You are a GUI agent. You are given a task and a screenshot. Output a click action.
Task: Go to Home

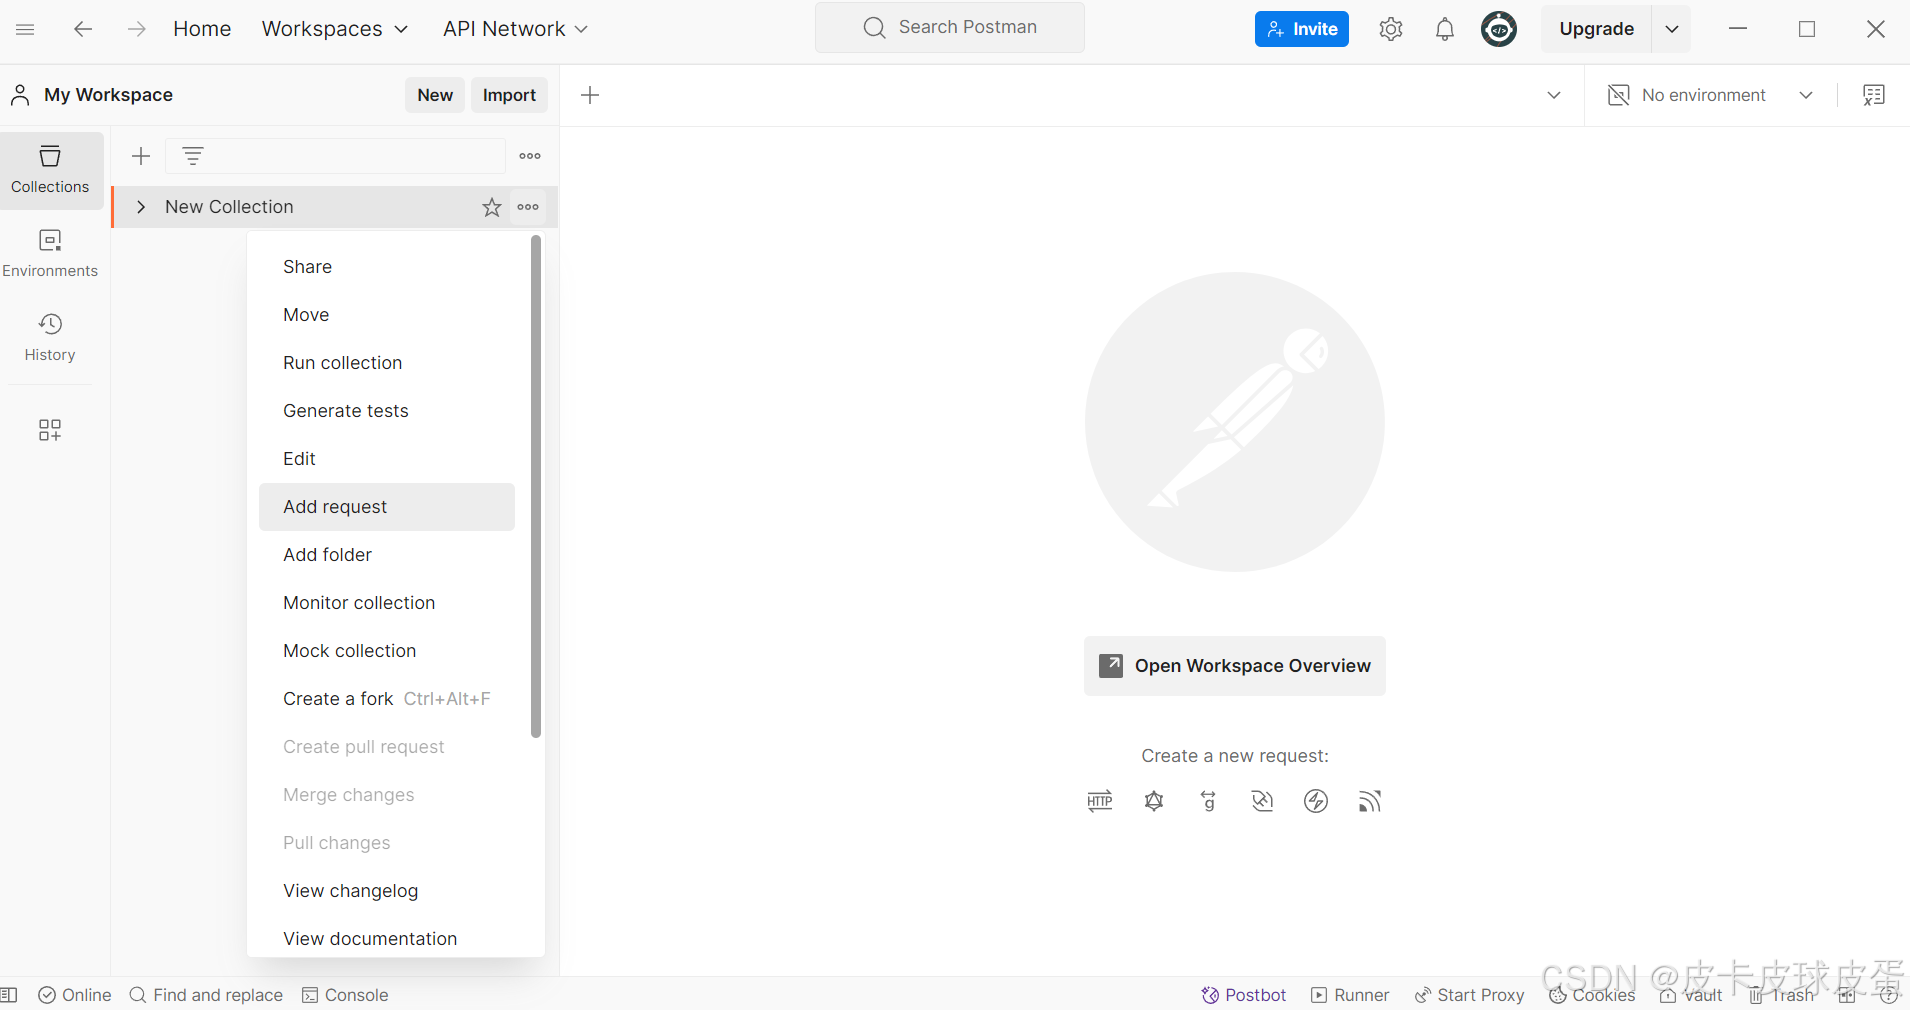202,29
